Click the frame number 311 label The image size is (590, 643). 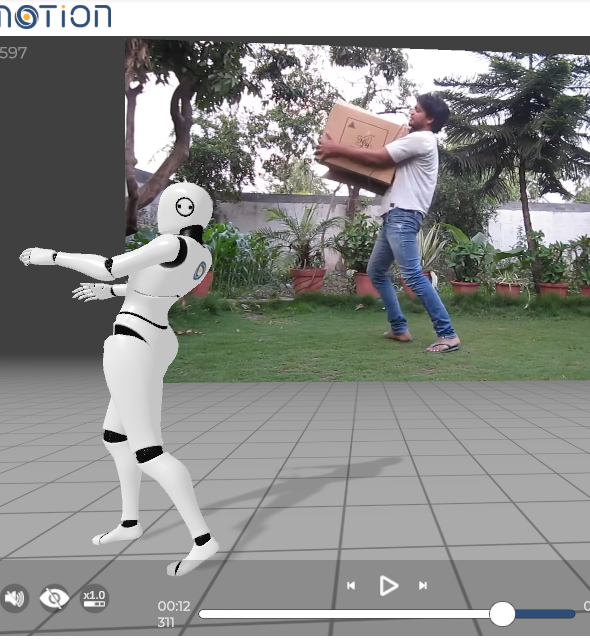click(x=166, y=622)
